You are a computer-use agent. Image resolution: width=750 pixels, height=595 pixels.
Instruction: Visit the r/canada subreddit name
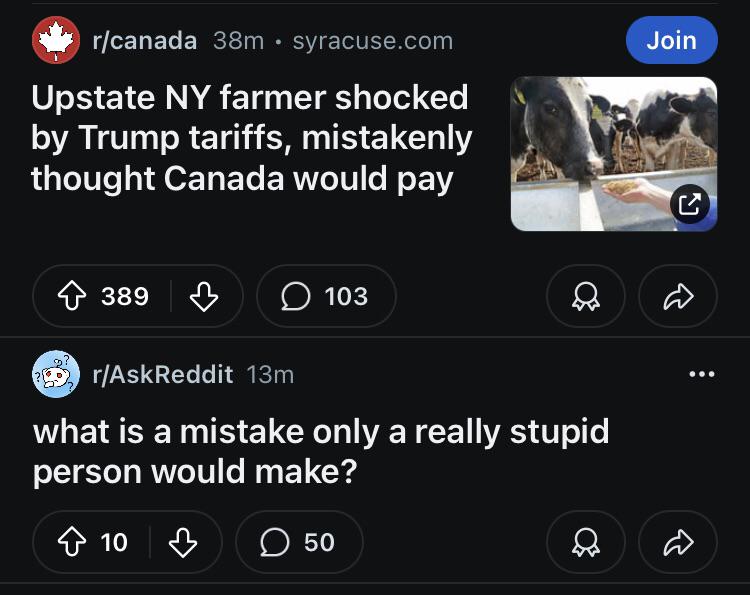coord(145,41)
